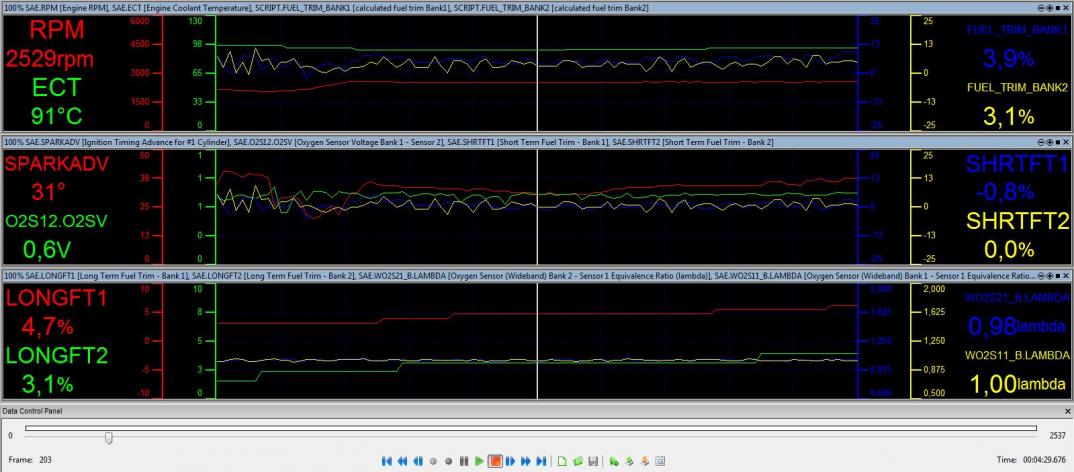Maximize the RPM/ECT chart panel
The width and height of the screenshot is (1074, 472).
pos(1058,8)
